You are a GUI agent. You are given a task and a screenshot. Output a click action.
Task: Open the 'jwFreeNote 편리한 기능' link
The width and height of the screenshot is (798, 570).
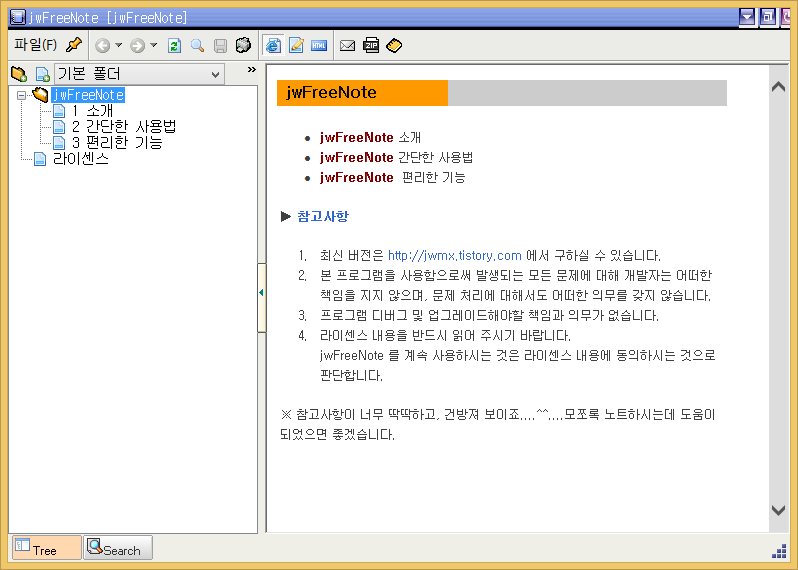[392, 177]
